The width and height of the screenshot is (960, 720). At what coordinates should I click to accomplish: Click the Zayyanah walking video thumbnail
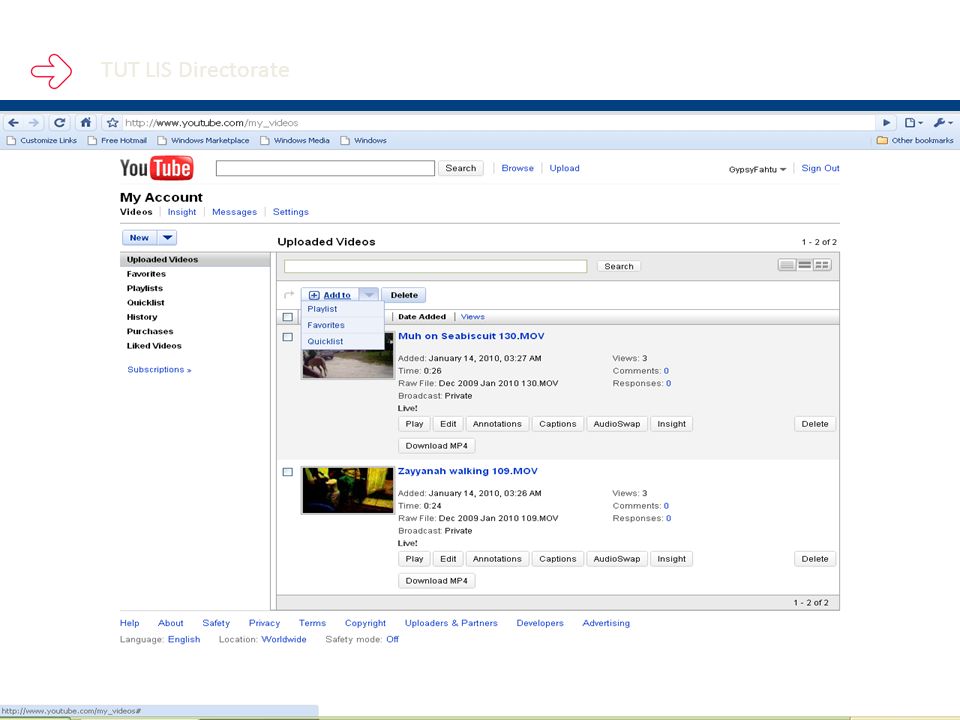click(348, 490)
